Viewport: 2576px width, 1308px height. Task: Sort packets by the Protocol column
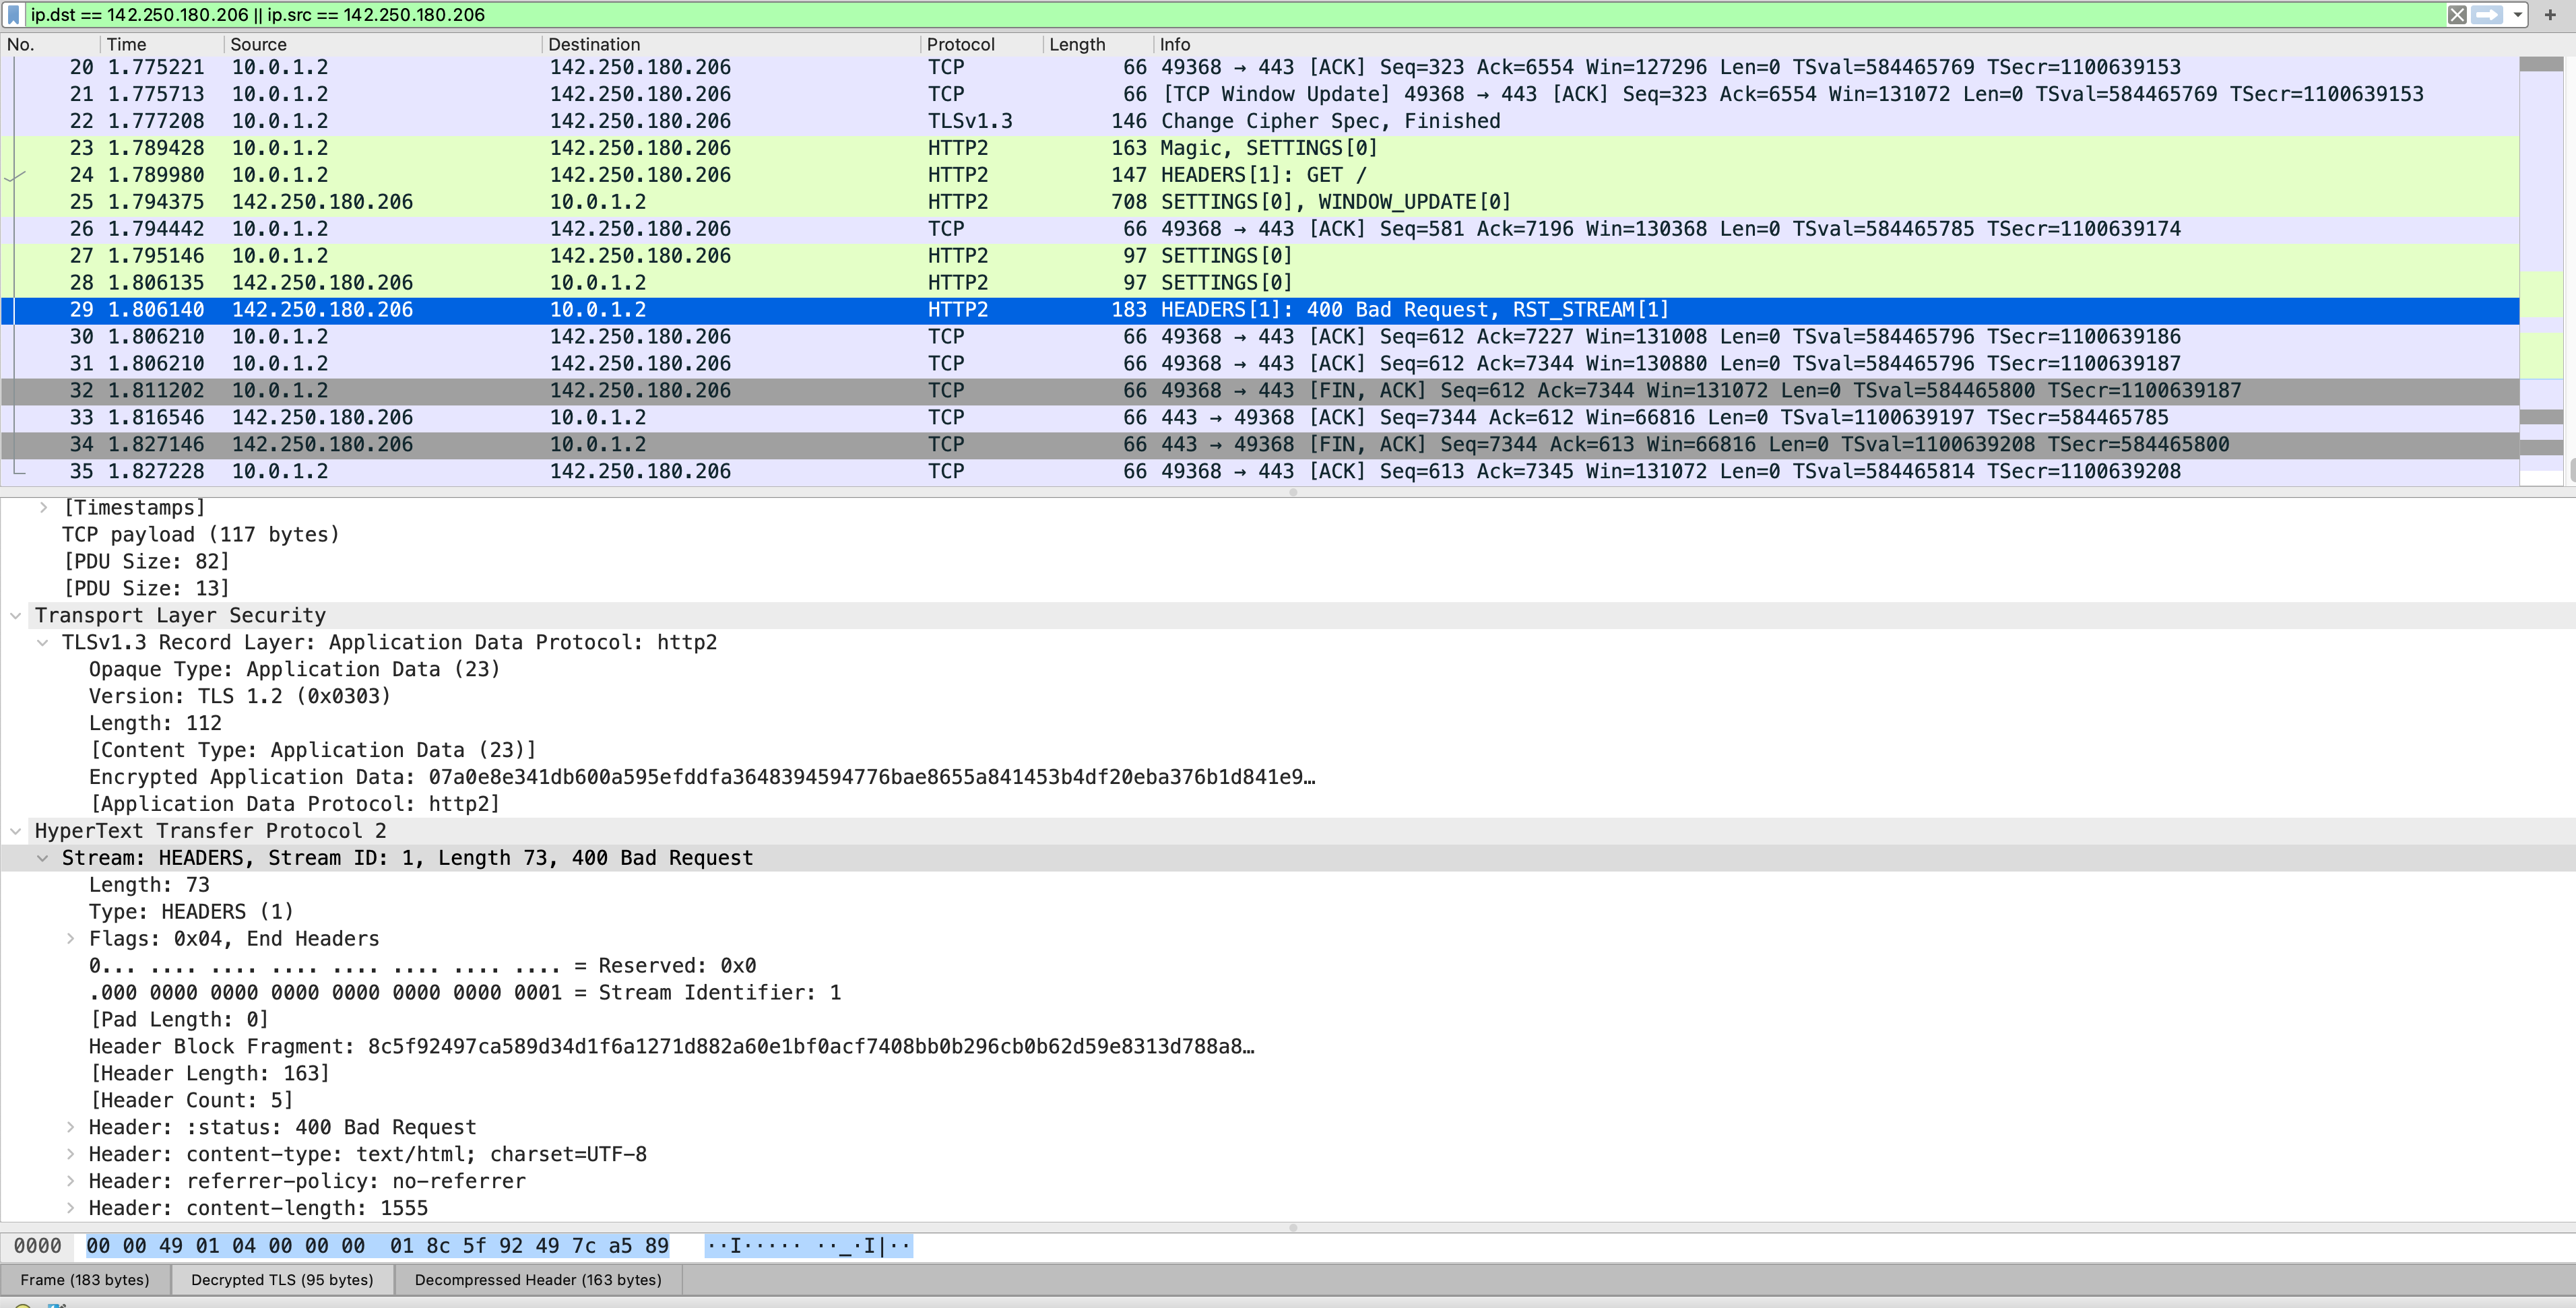pyautogui.click(x=982, y=44)
